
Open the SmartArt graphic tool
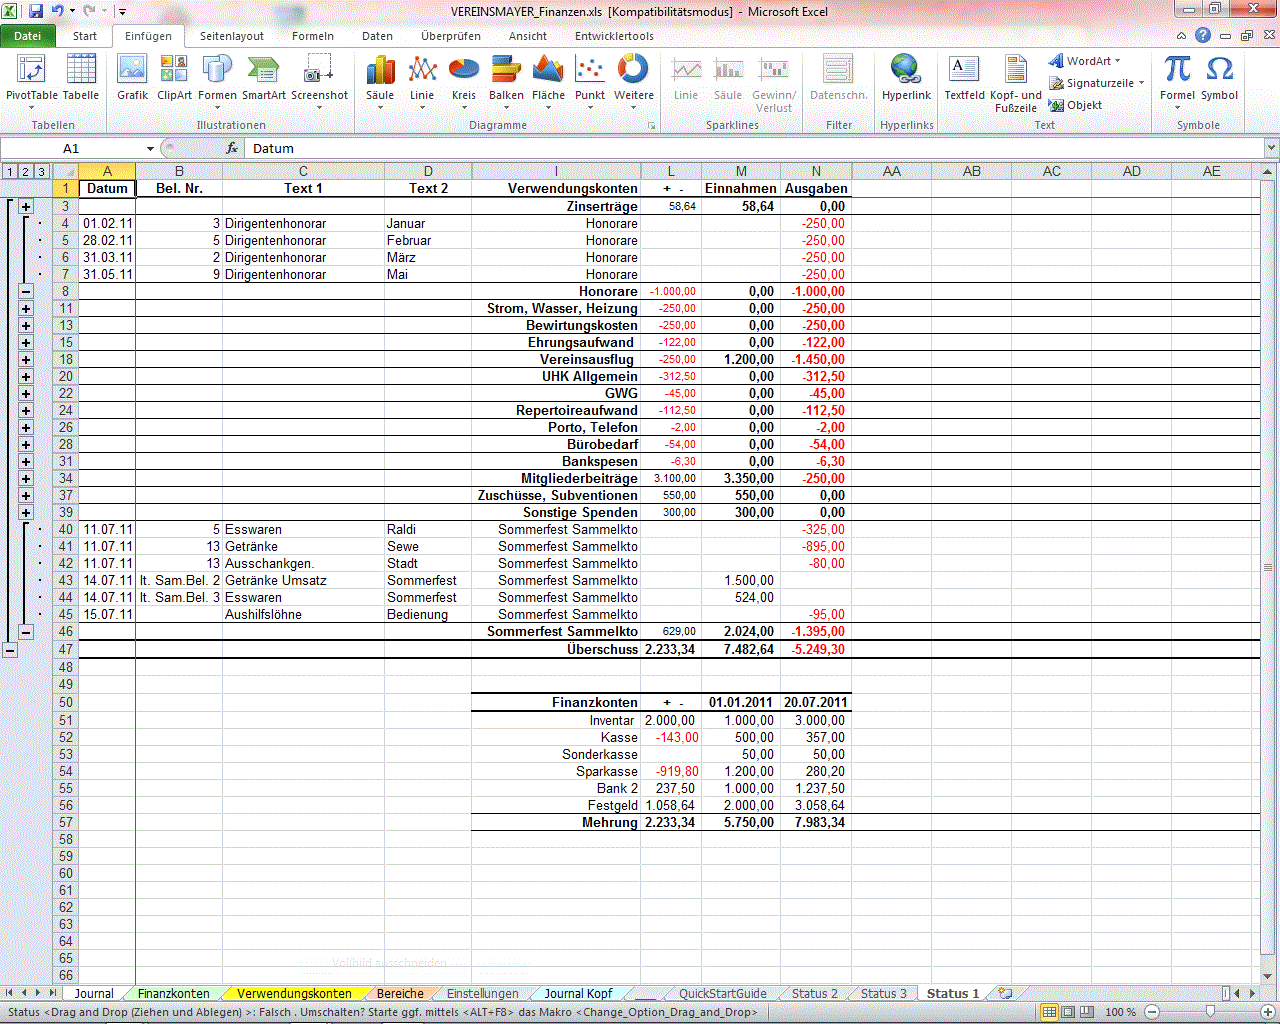point(263,77)
